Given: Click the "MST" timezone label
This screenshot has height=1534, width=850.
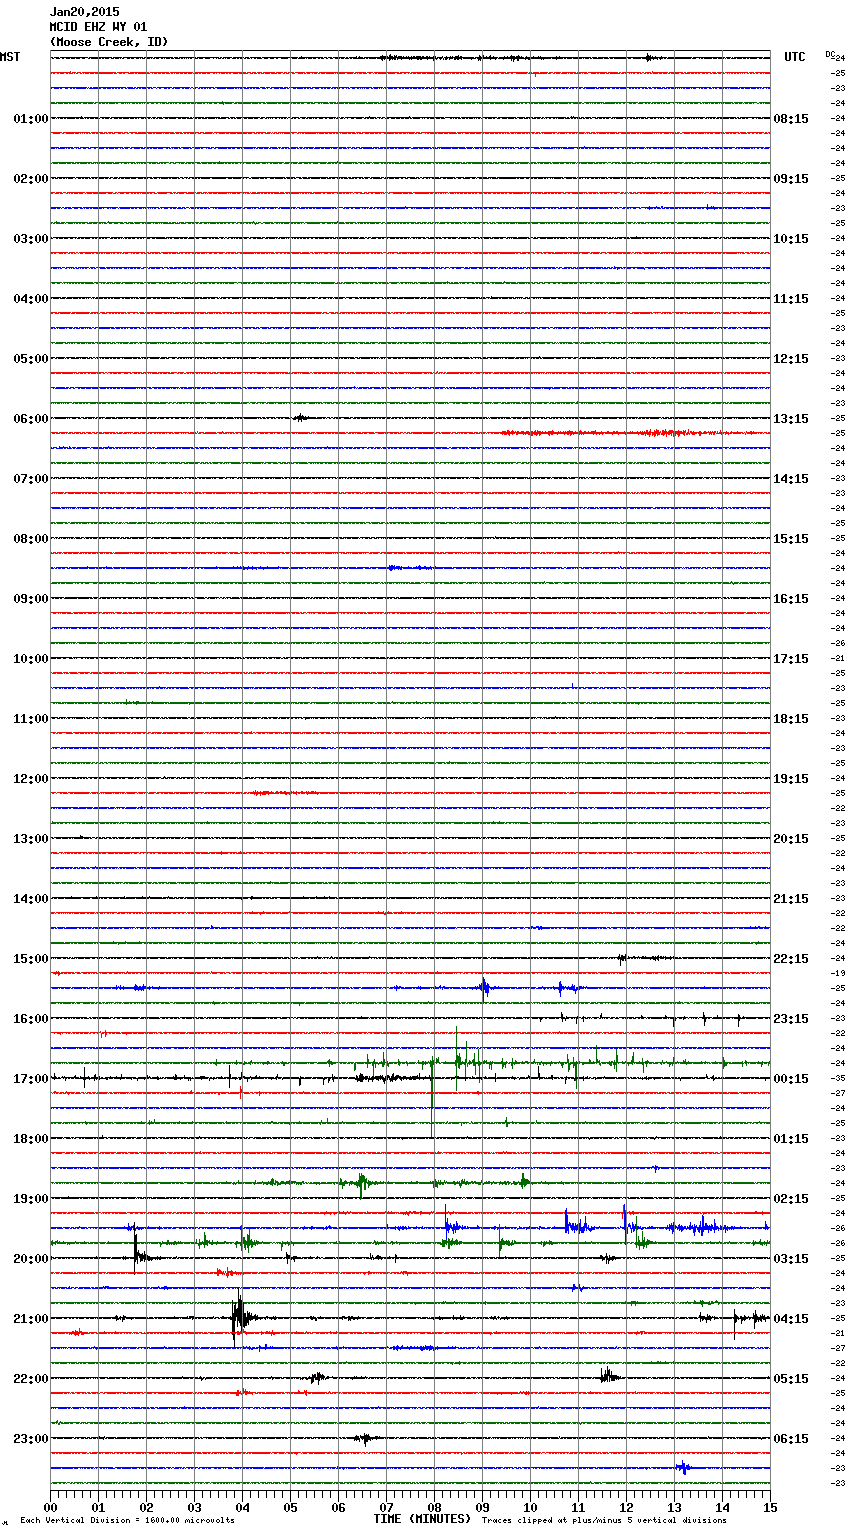Looking at the screenshot, I should (x=10, y=57).
